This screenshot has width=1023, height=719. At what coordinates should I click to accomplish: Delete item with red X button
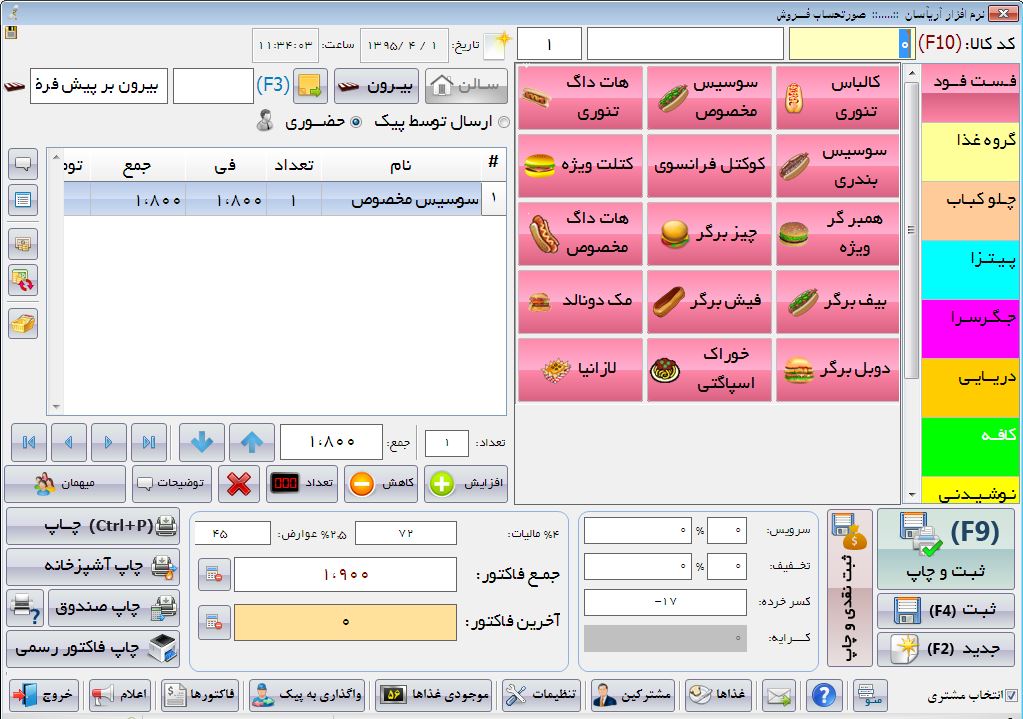click(x=239, y=483)
